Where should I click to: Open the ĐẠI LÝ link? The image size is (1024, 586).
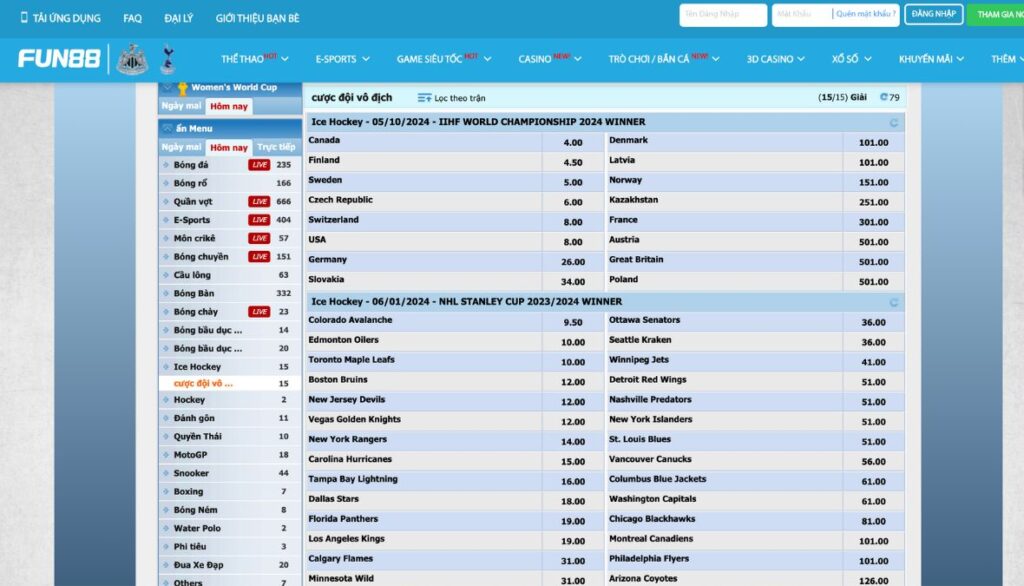pyautogui.click(x=179, y=18)
